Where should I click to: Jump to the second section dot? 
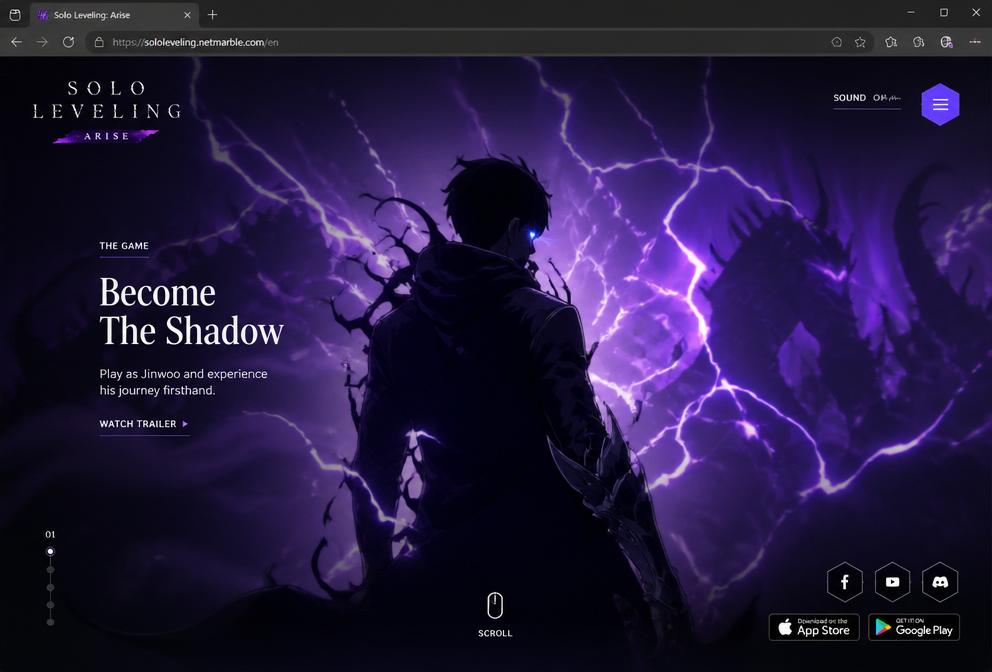[51, 569]
